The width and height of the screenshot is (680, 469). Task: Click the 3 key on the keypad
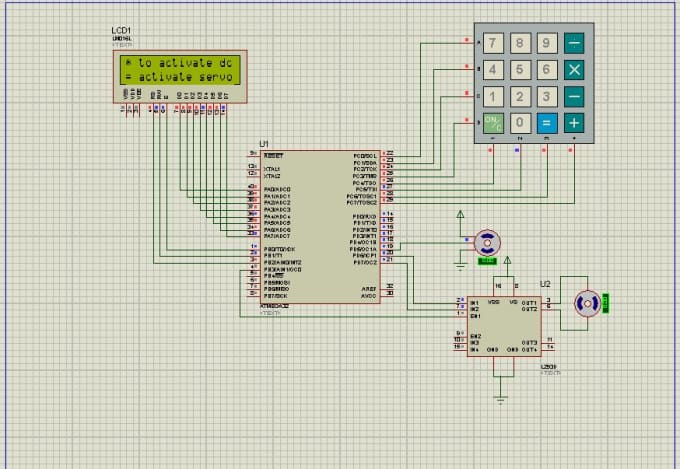(547, 96)
